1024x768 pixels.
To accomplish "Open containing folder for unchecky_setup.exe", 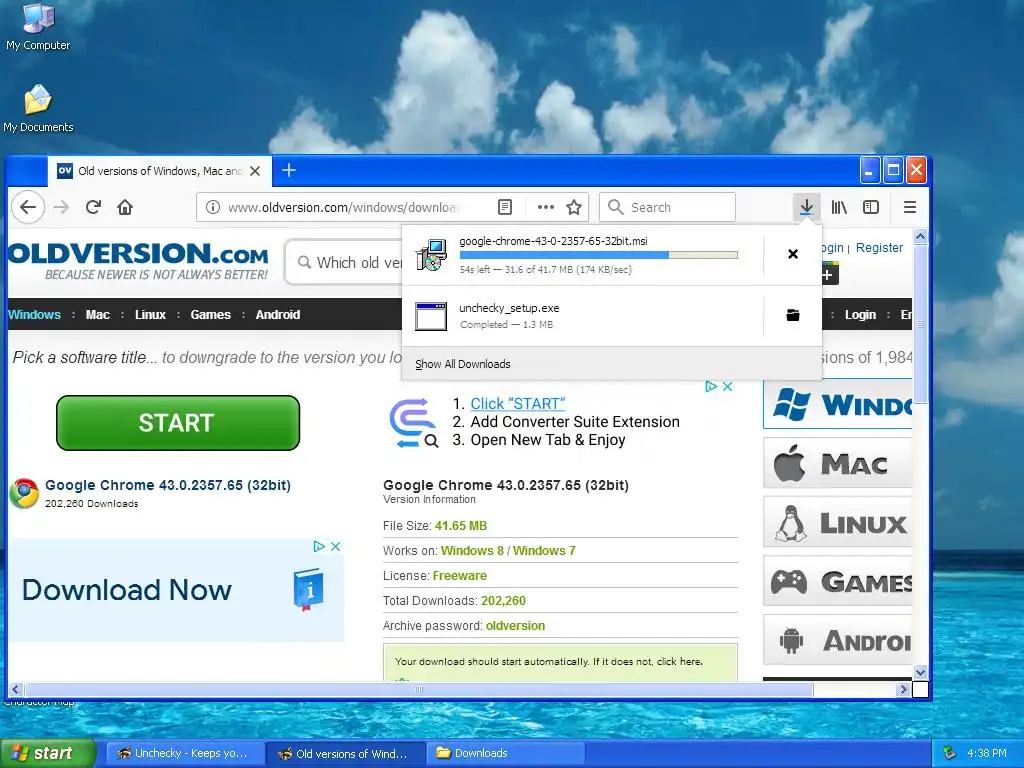I will (x=793, y=315).
